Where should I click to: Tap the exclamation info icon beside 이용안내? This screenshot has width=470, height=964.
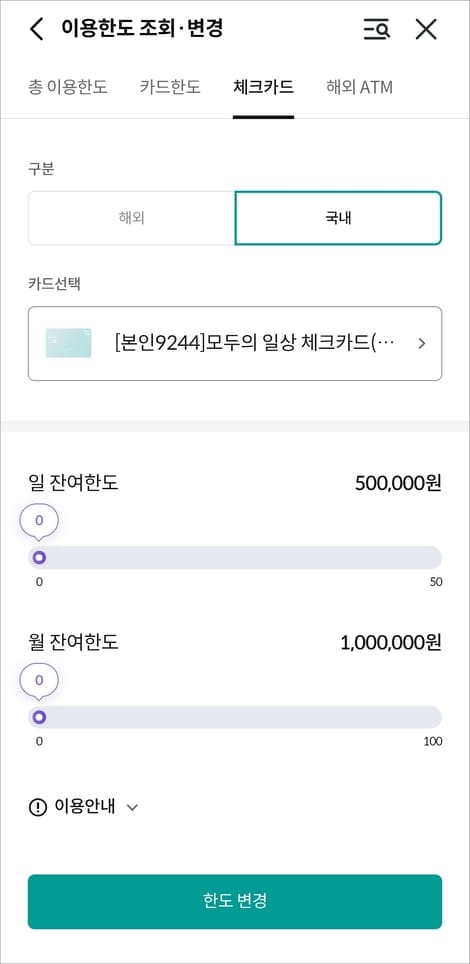(x=38, y=807)
